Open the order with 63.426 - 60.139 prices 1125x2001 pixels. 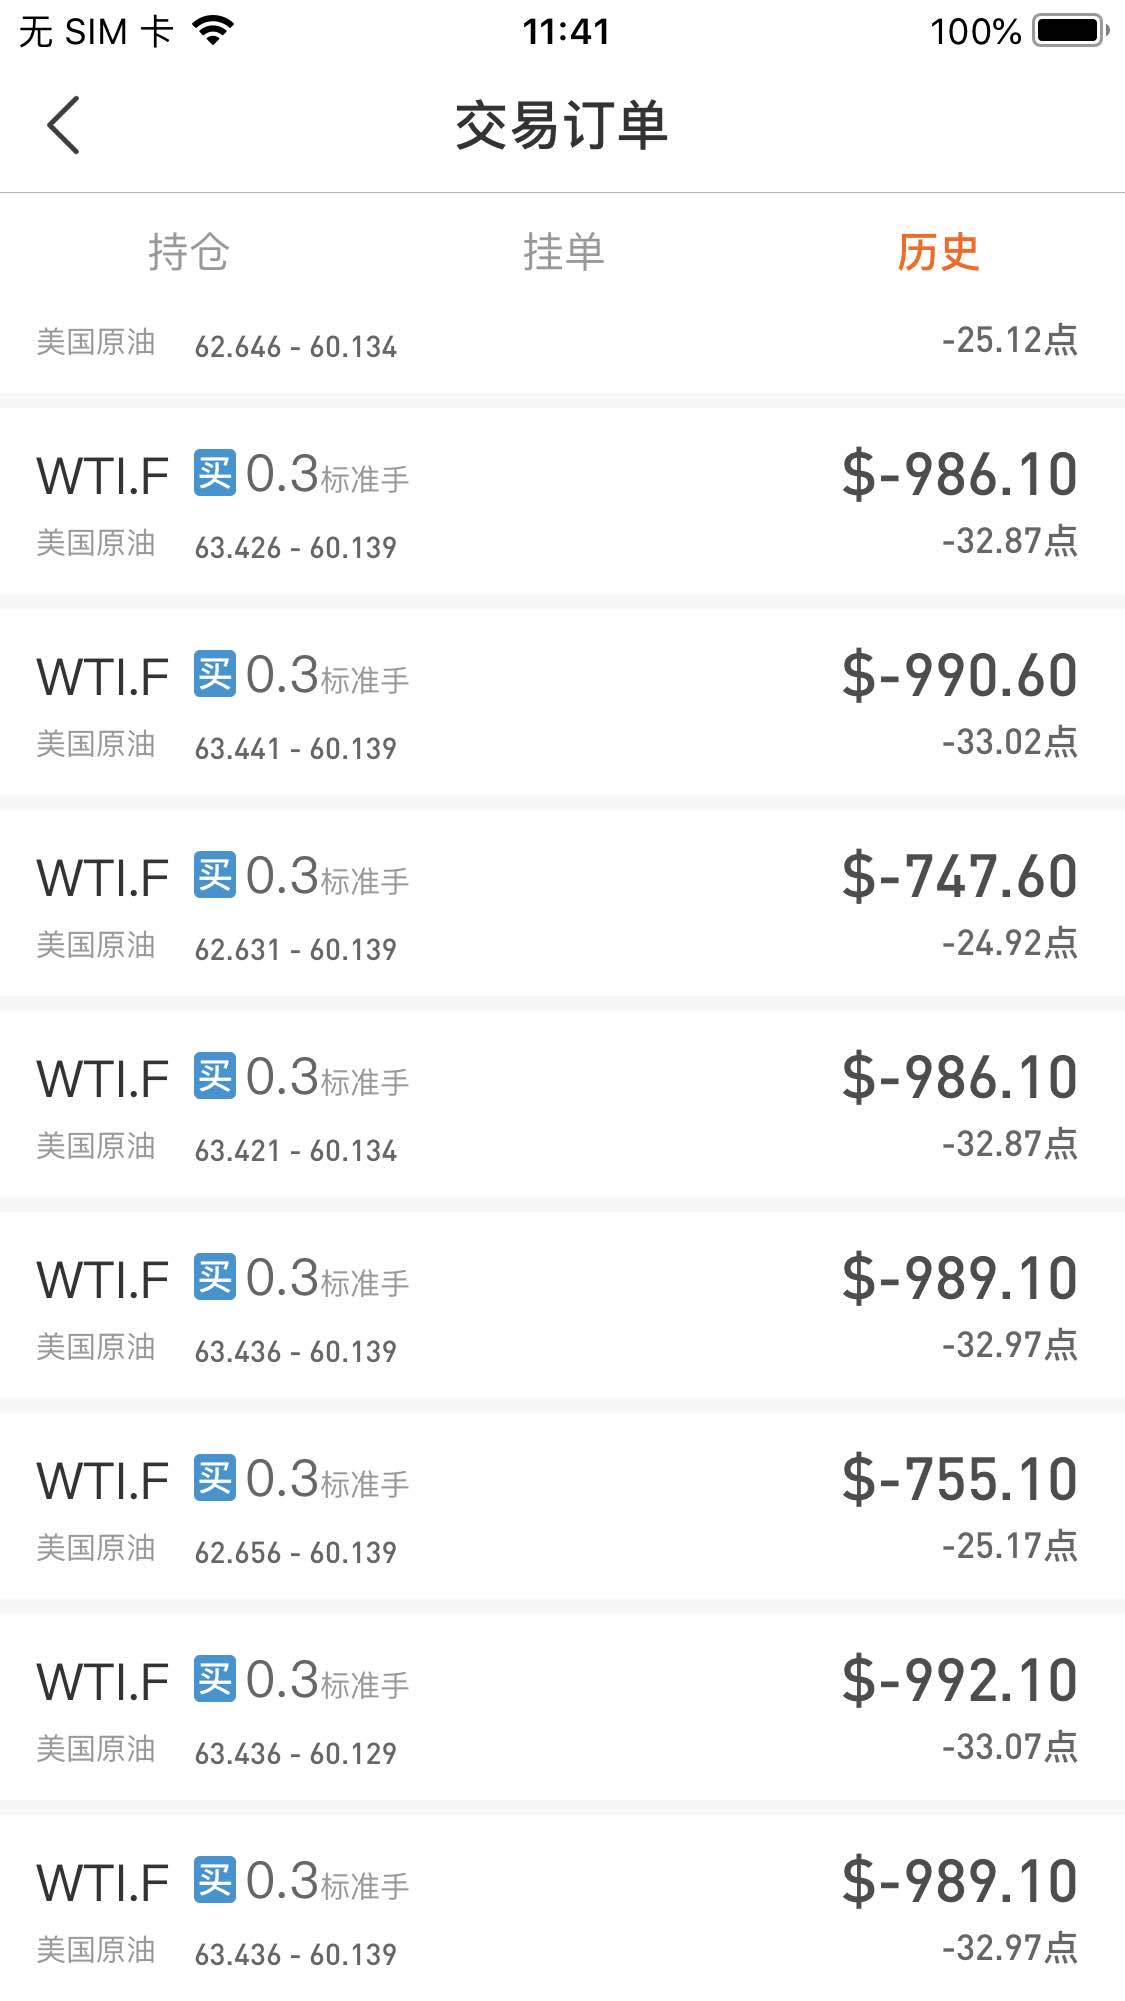[x=562, y=501]
